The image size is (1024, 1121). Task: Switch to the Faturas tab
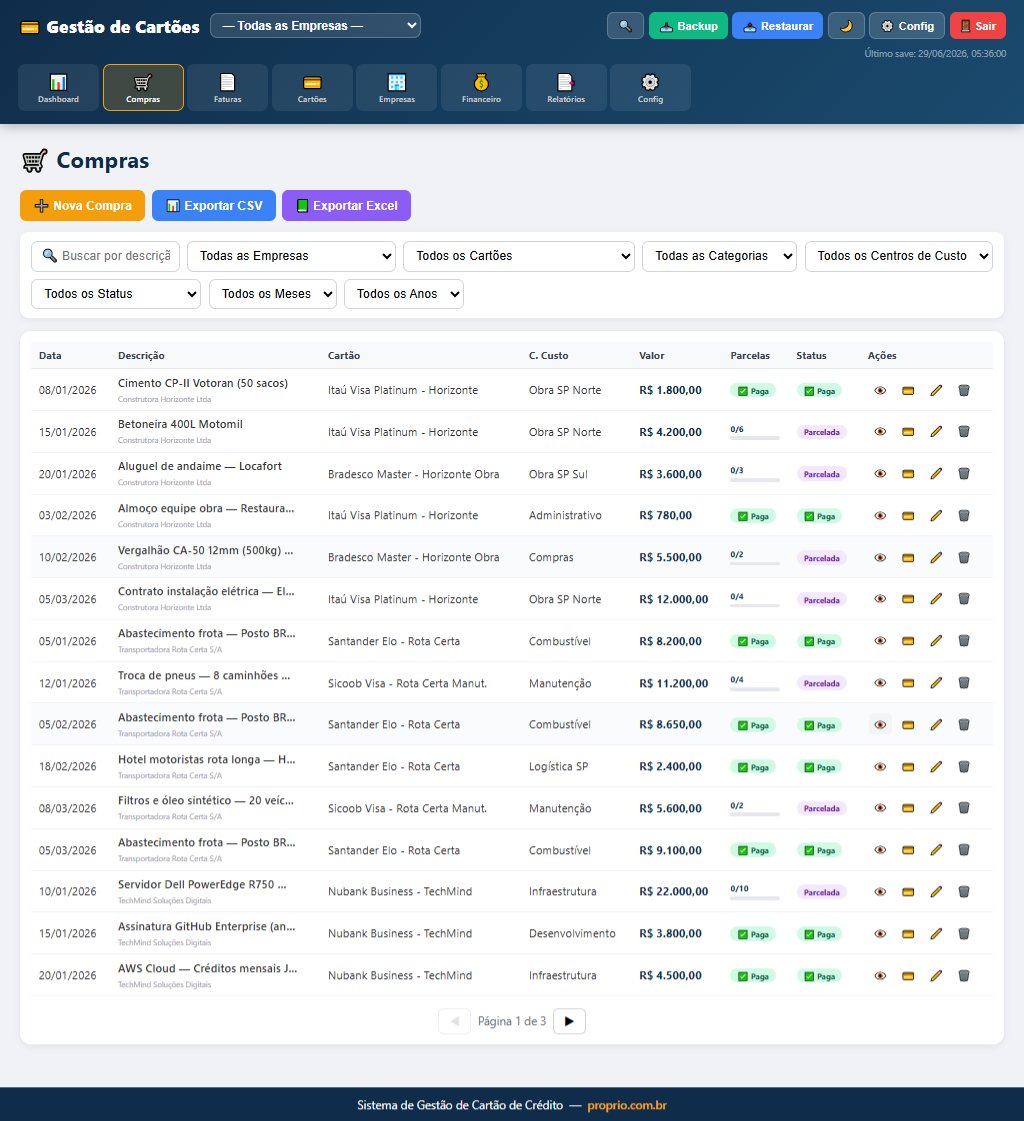(227, 88)
